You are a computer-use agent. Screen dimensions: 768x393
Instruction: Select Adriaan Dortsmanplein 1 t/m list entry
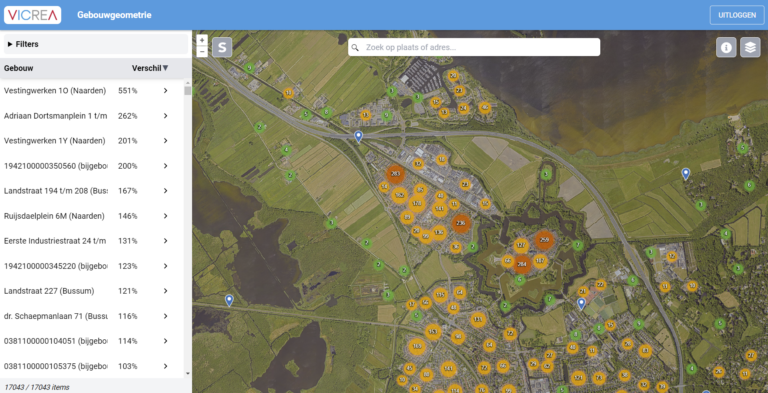92,116
